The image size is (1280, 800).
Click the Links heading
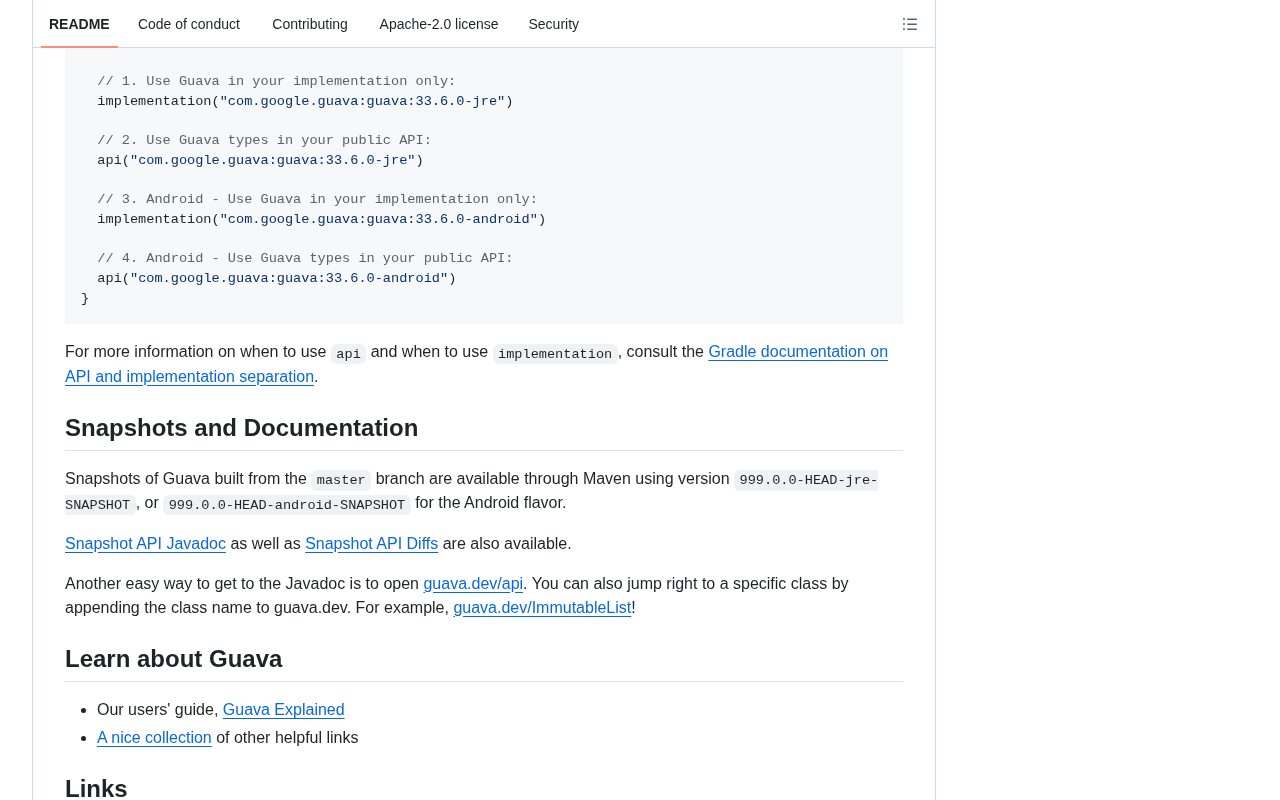tap(96, 788)
